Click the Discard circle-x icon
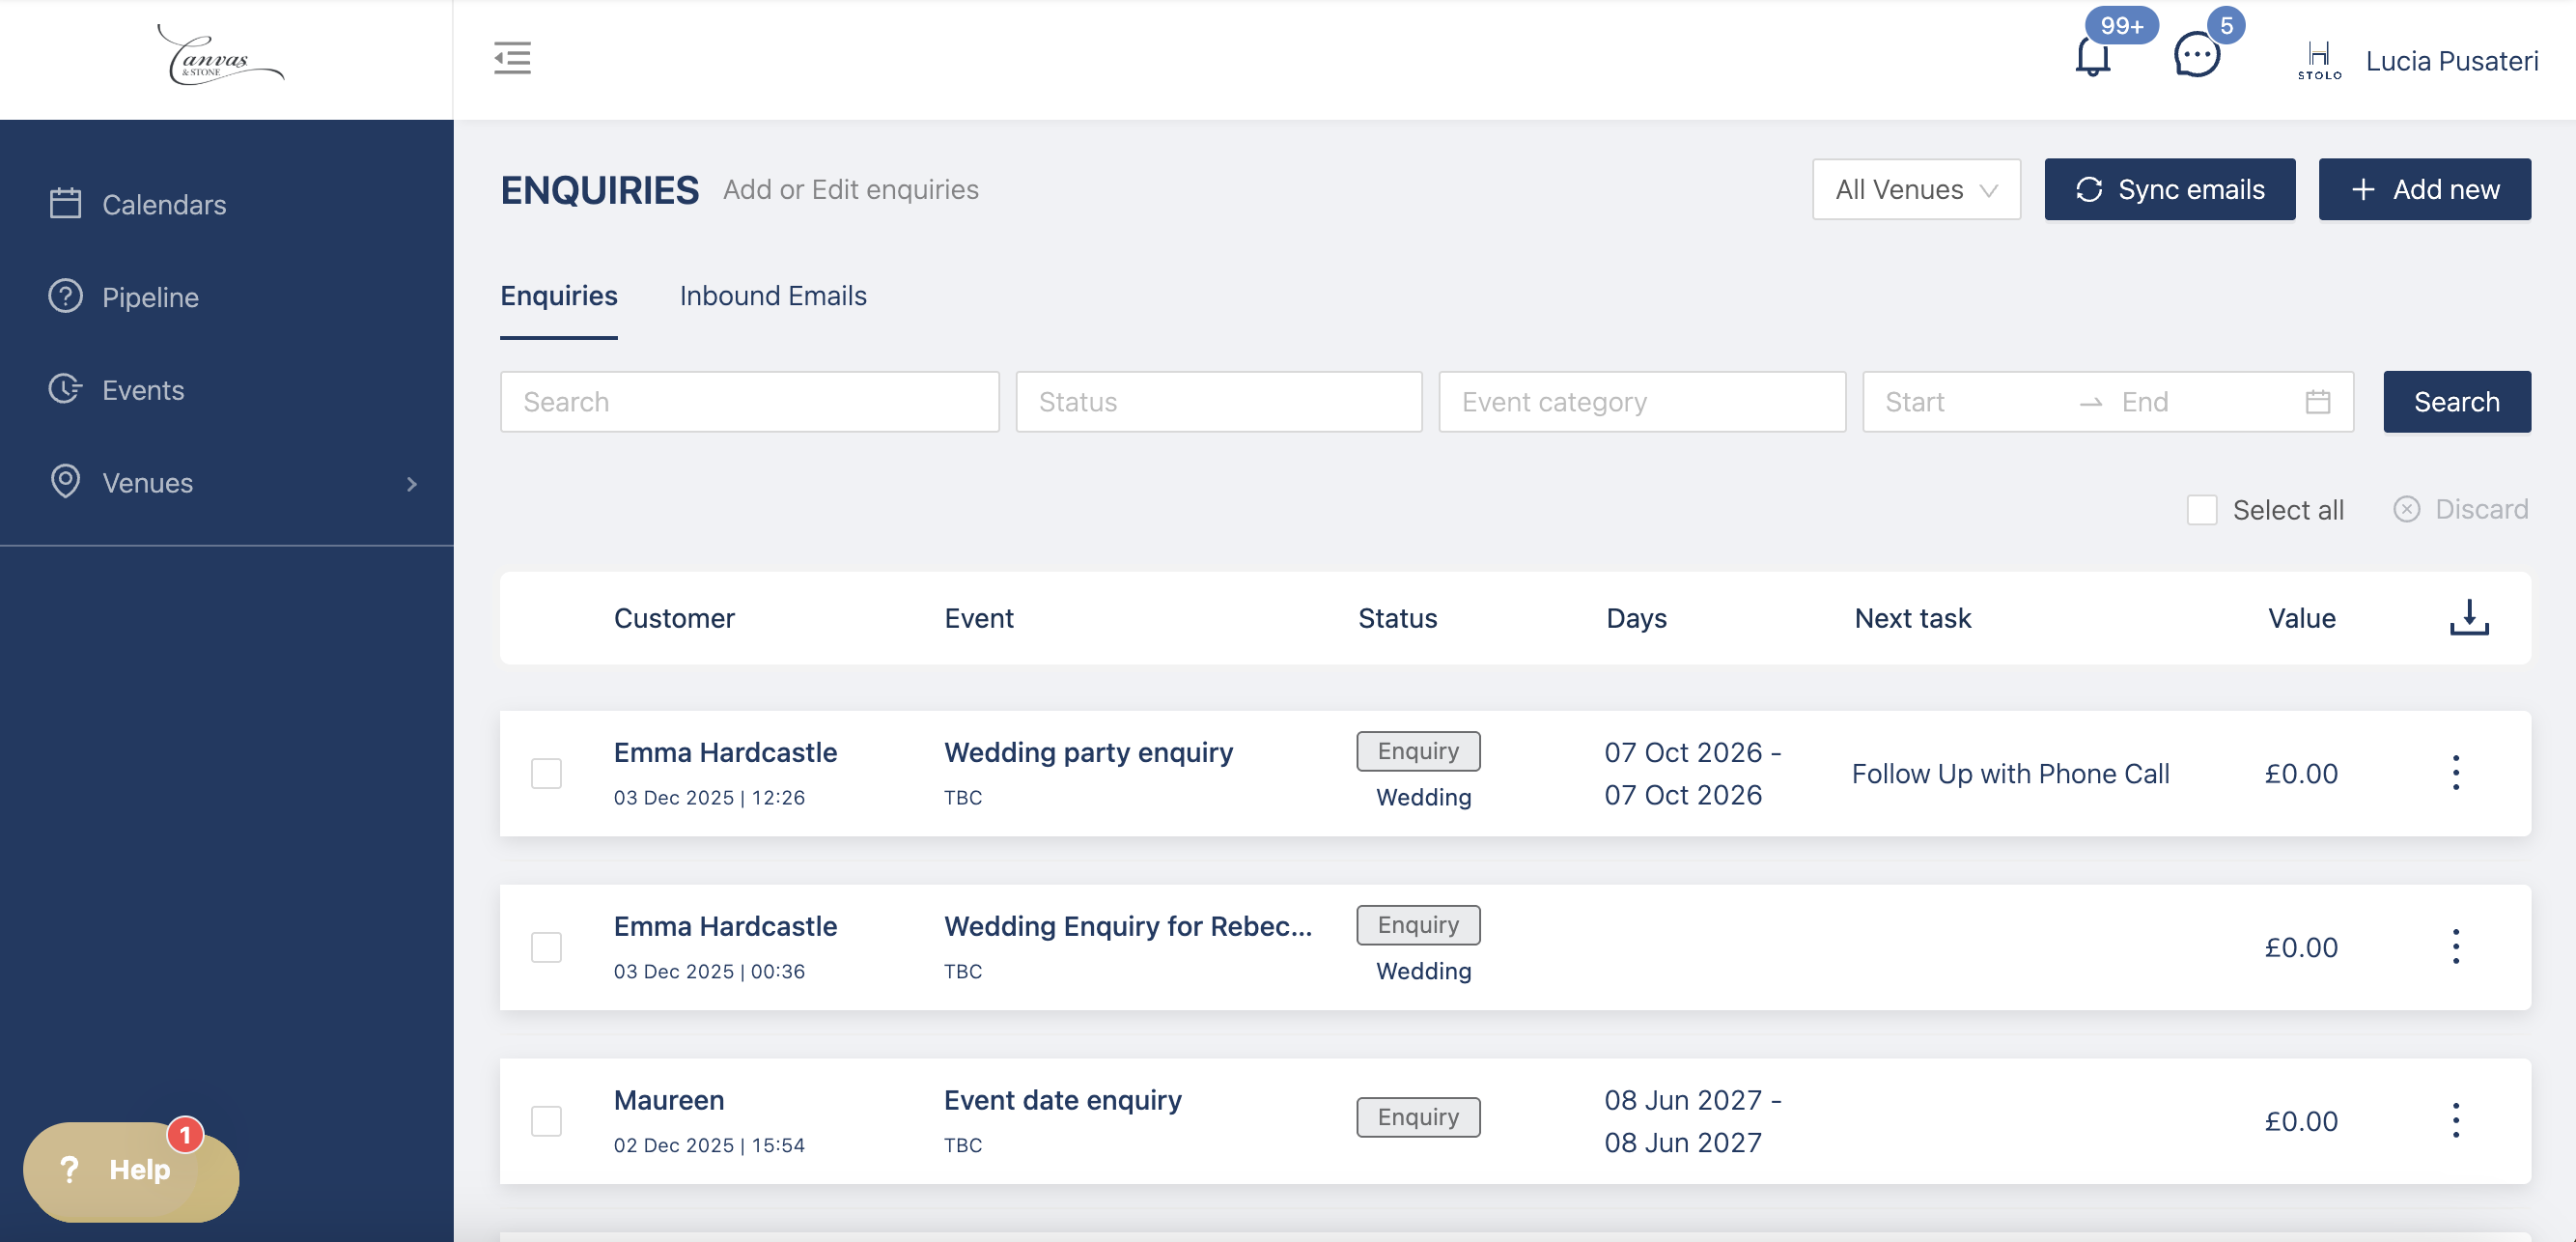 pos(2406,509)
